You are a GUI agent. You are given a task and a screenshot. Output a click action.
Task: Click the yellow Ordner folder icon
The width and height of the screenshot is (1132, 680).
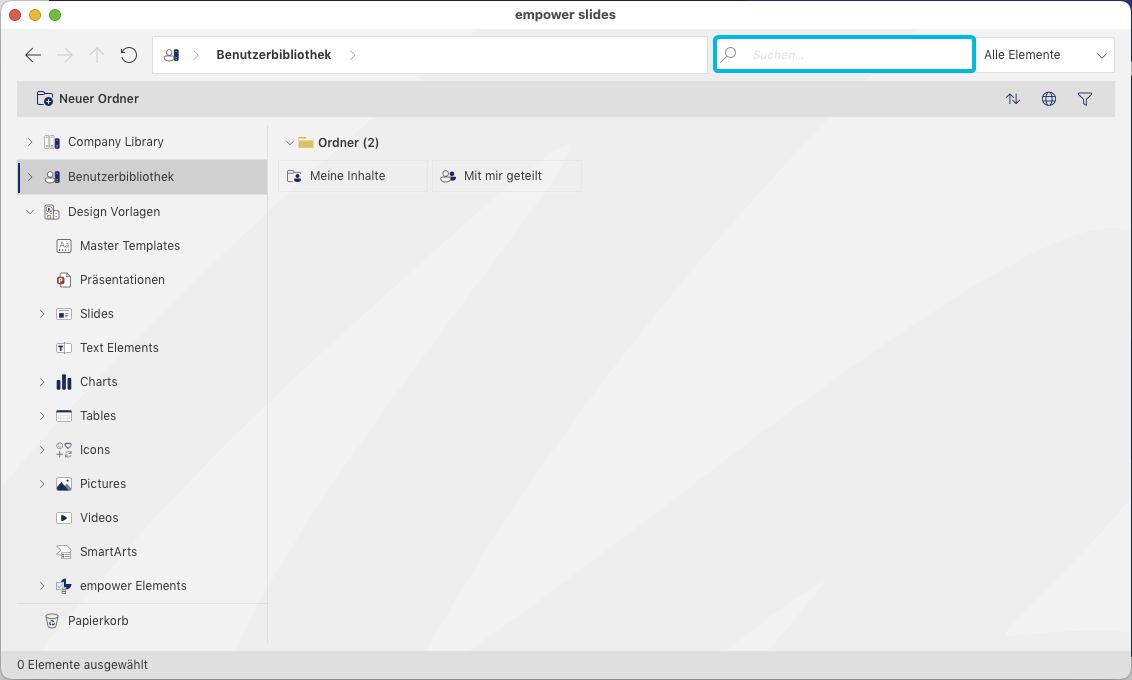click(x=306, y=142)
